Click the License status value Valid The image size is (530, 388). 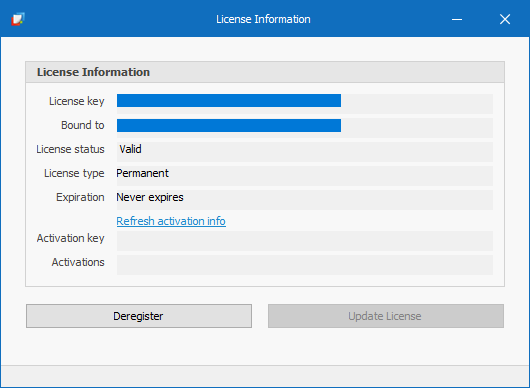click(130, 149)
